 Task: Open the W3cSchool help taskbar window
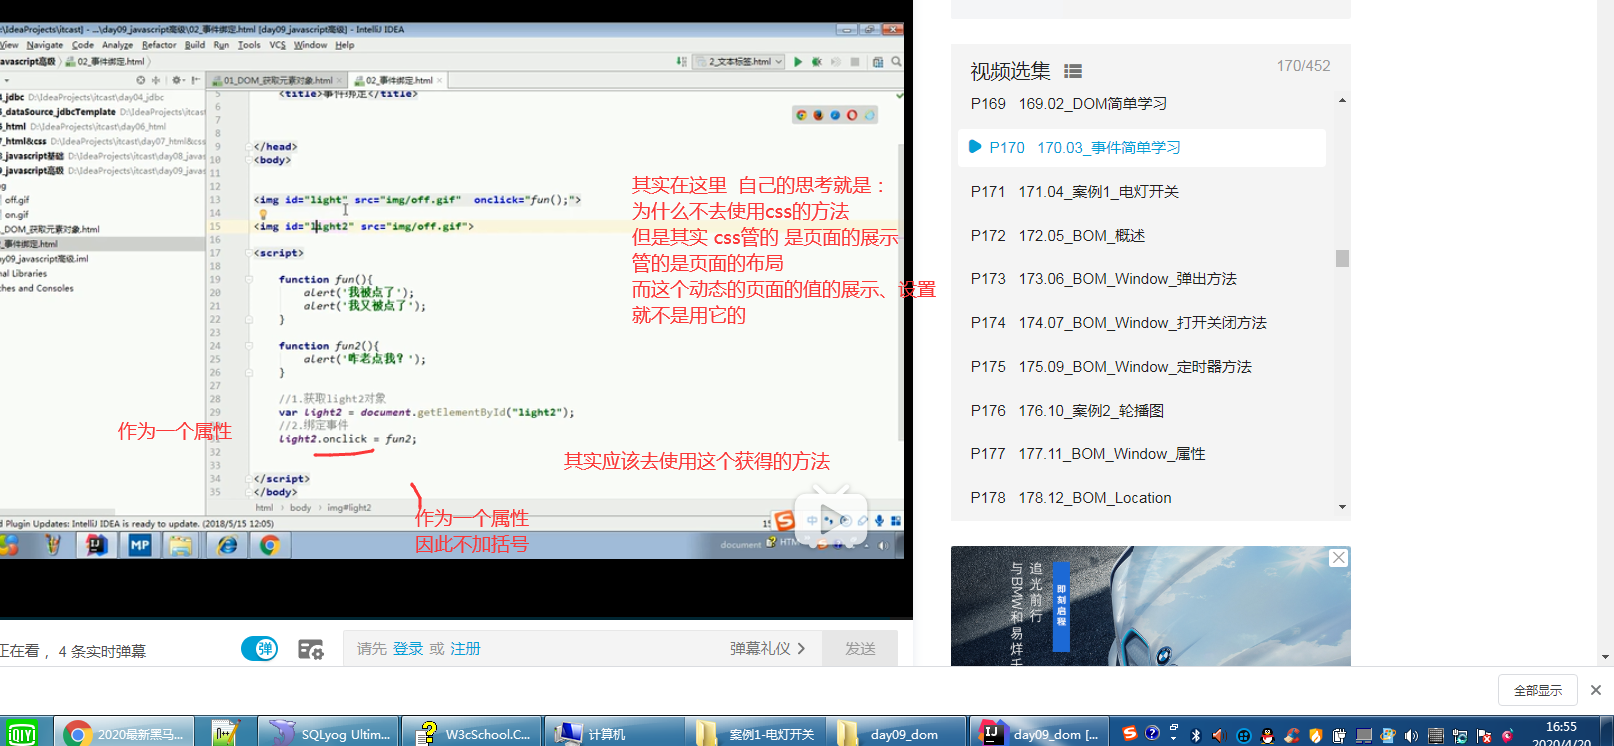coord(472,734)
